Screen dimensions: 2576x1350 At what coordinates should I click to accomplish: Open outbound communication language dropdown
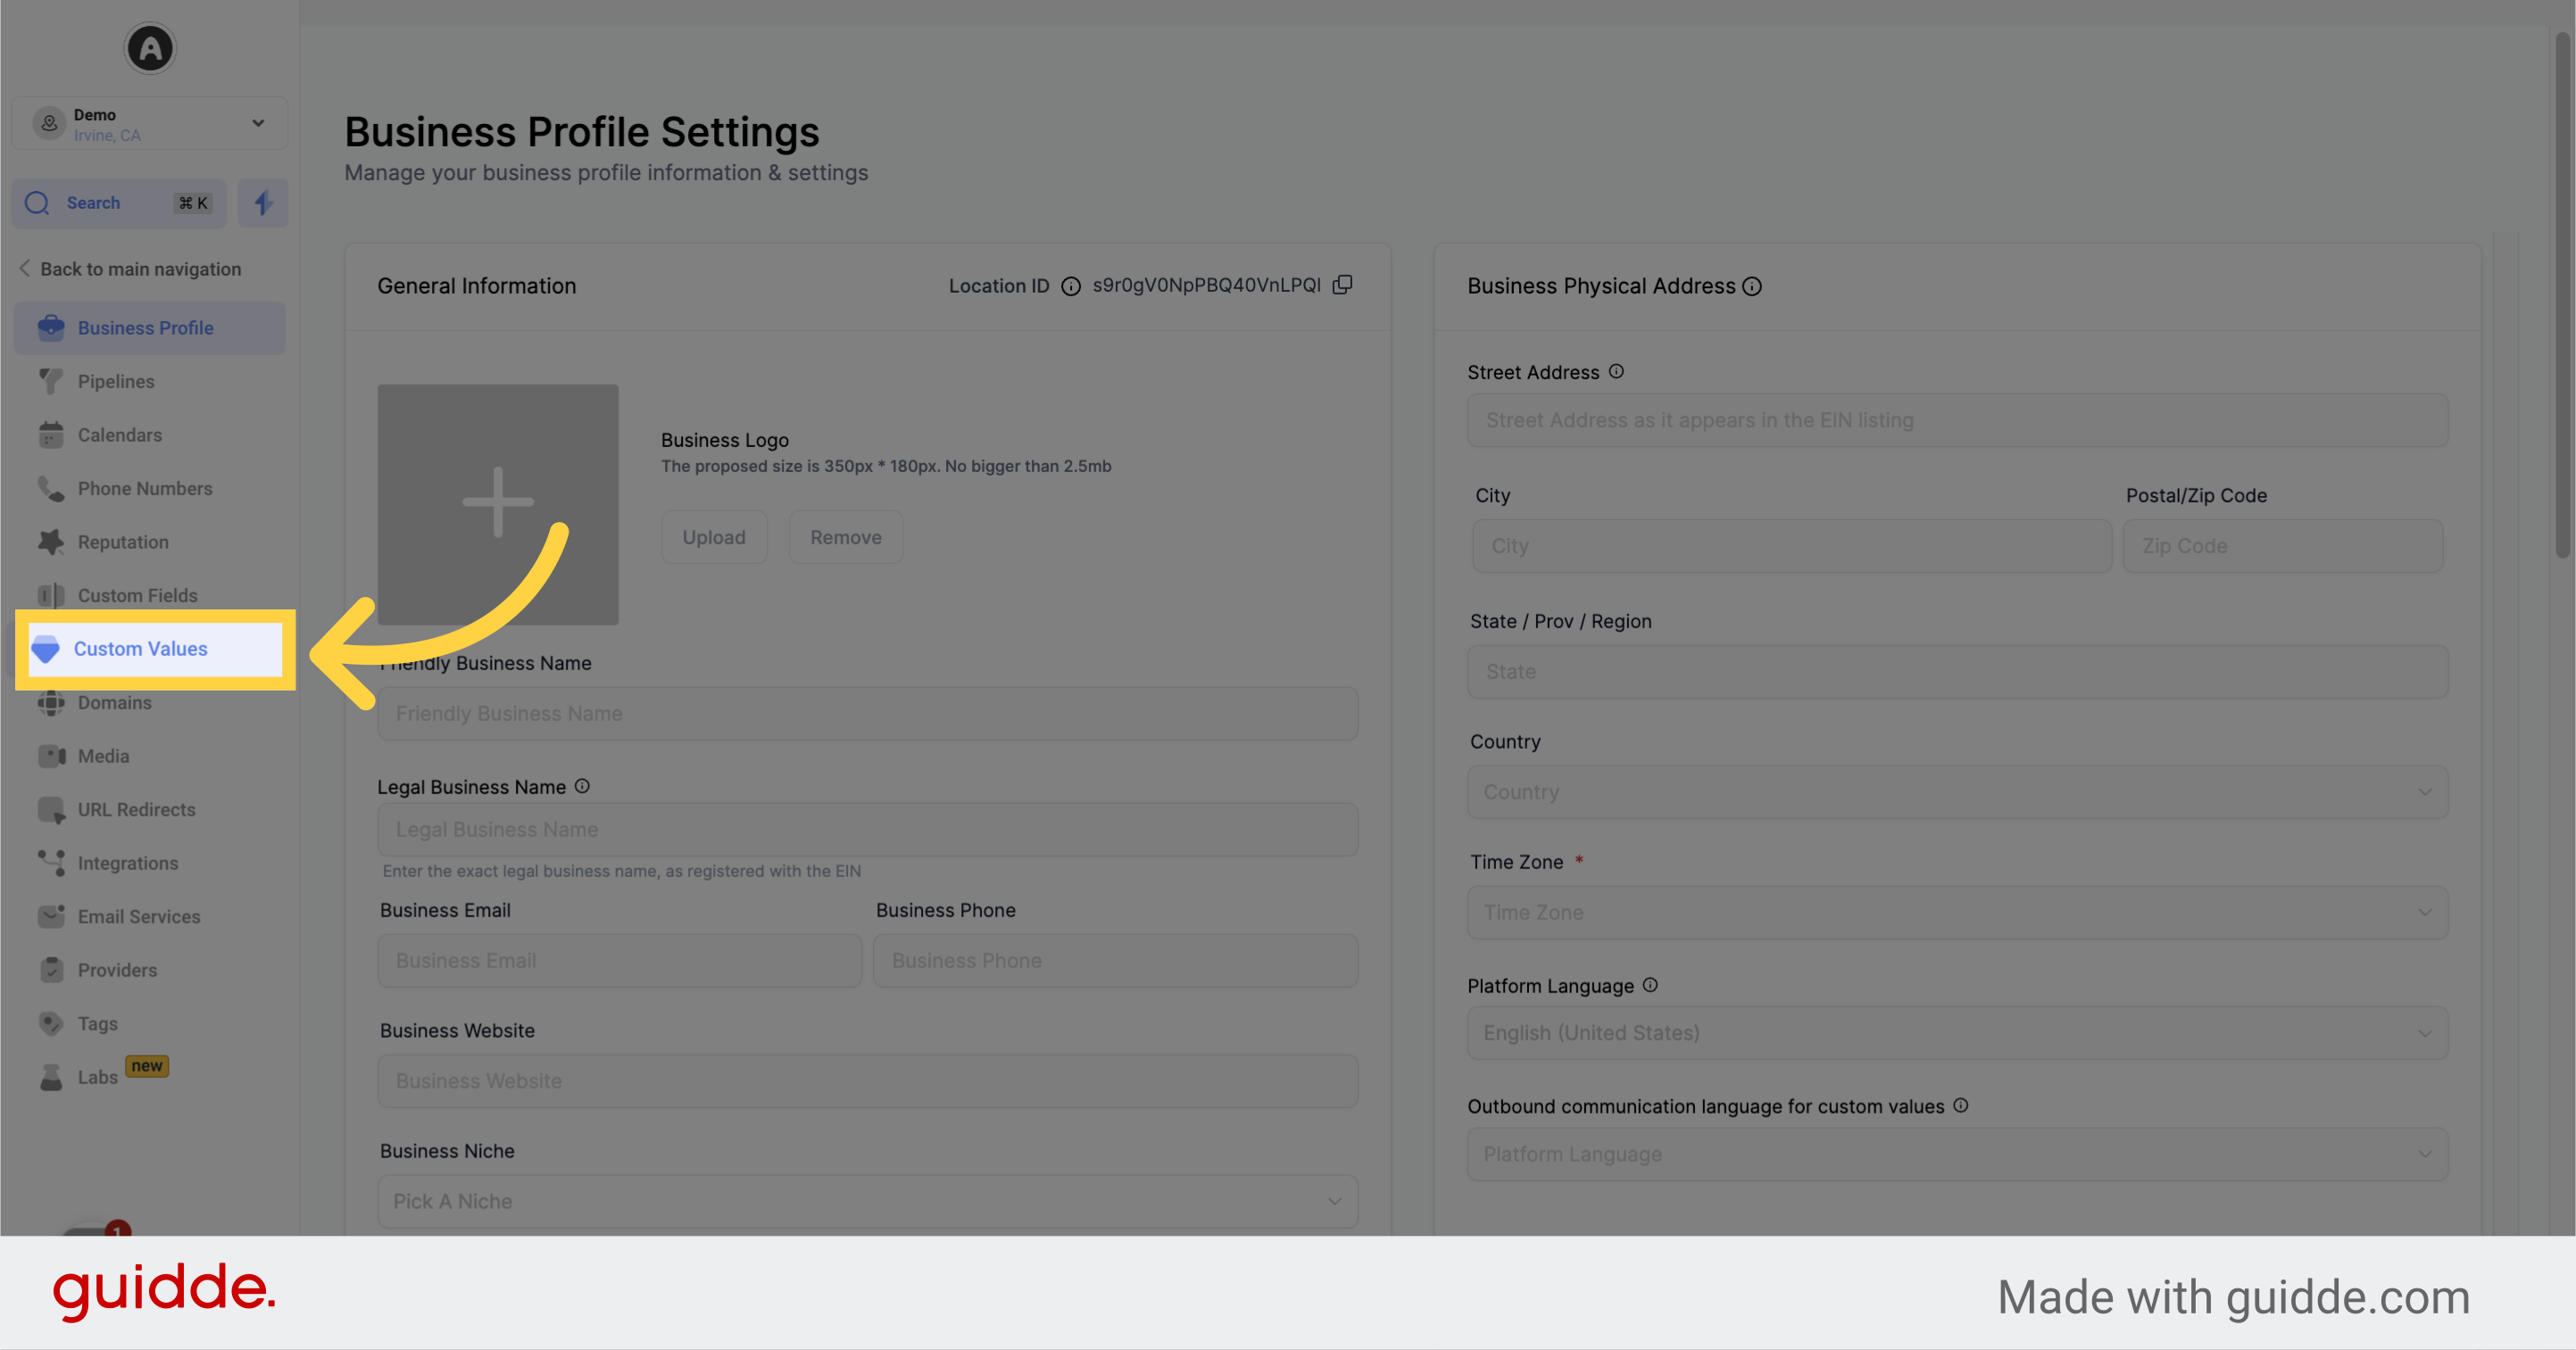tap(1957, 1154)
